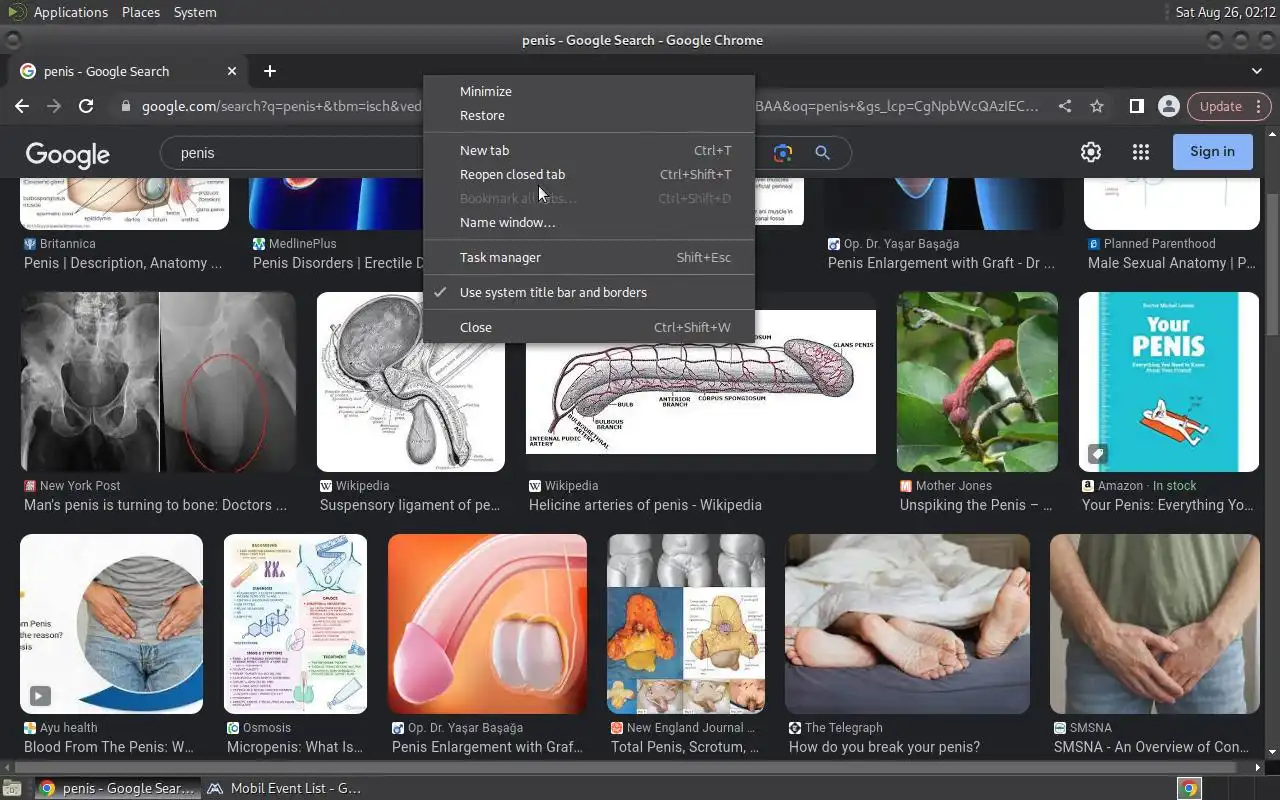Open 'Blood From The Penis' Ayu health link
The width and height of the screenshot is (1280, 800).
(x=109, y=747)
